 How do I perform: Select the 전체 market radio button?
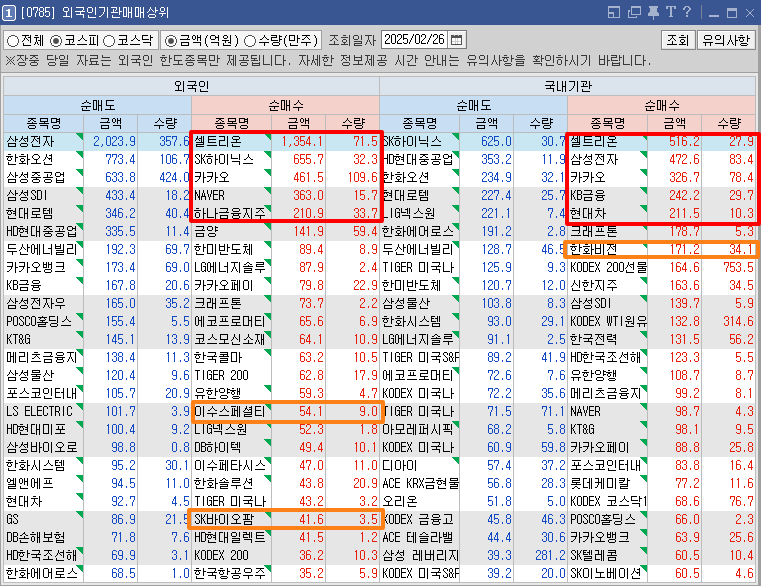(13, 41)
